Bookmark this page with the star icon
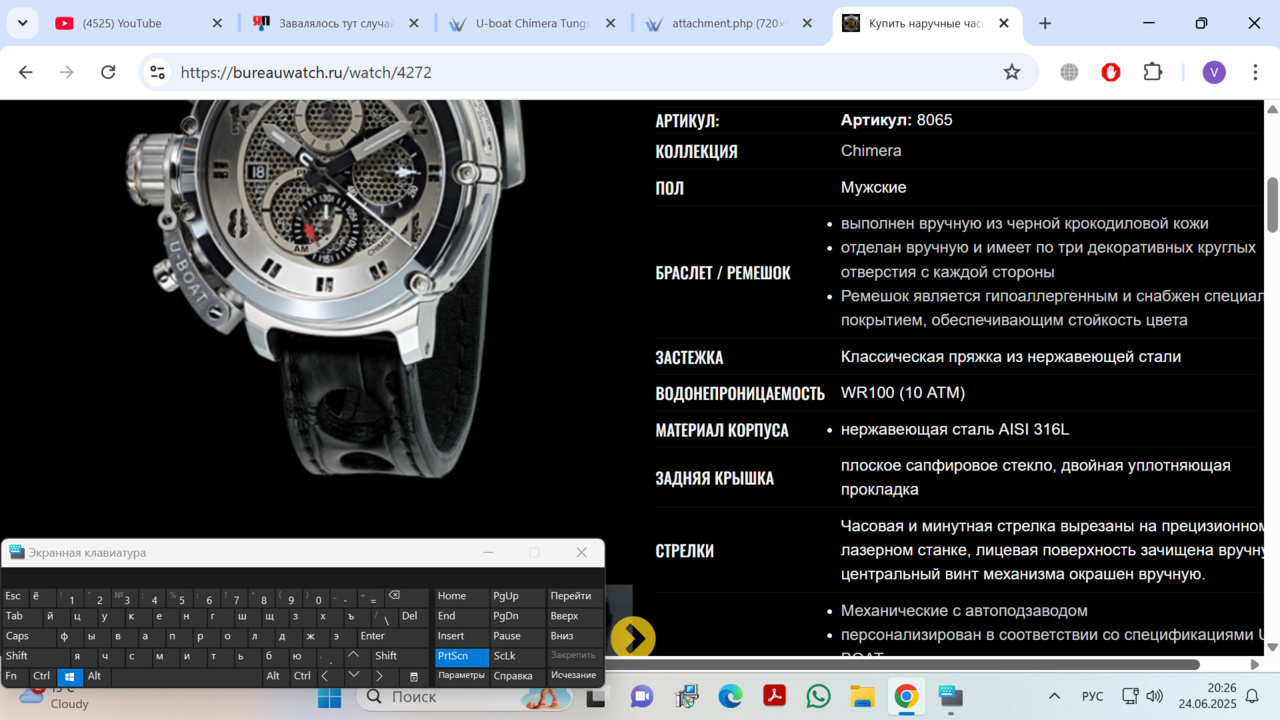1280x720 pixels. pos(1012,72)
